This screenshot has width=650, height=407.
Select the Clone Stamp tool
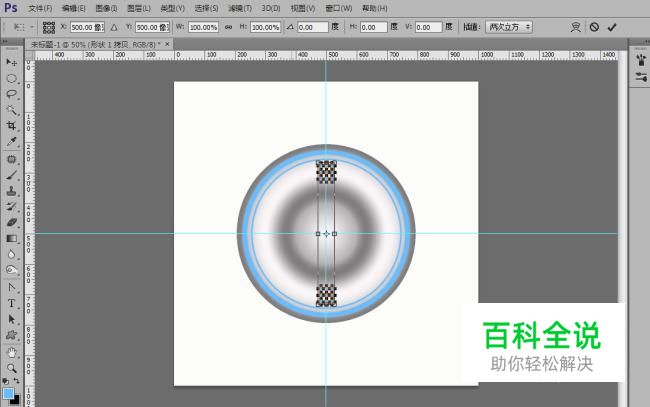coord(11,191)
